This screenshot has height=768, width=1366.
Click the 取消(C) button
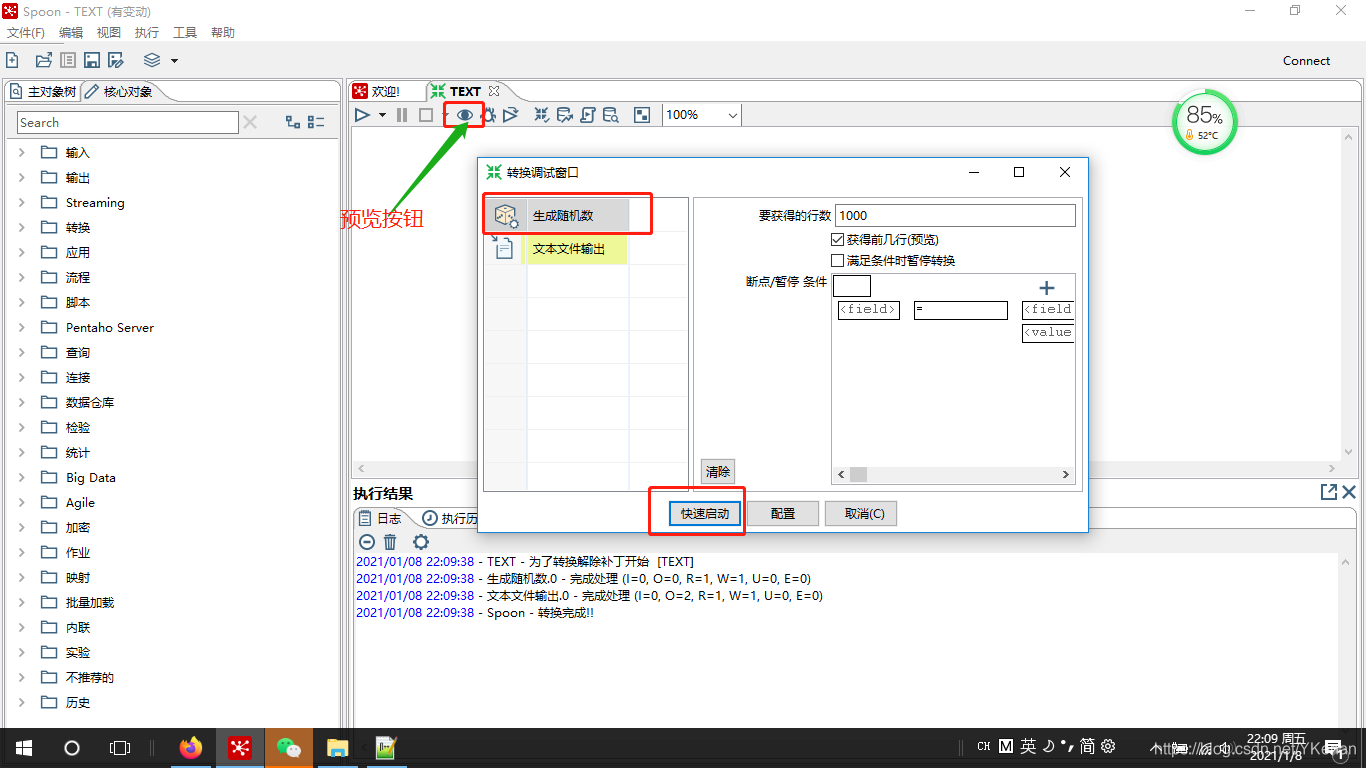pos(860,513)
